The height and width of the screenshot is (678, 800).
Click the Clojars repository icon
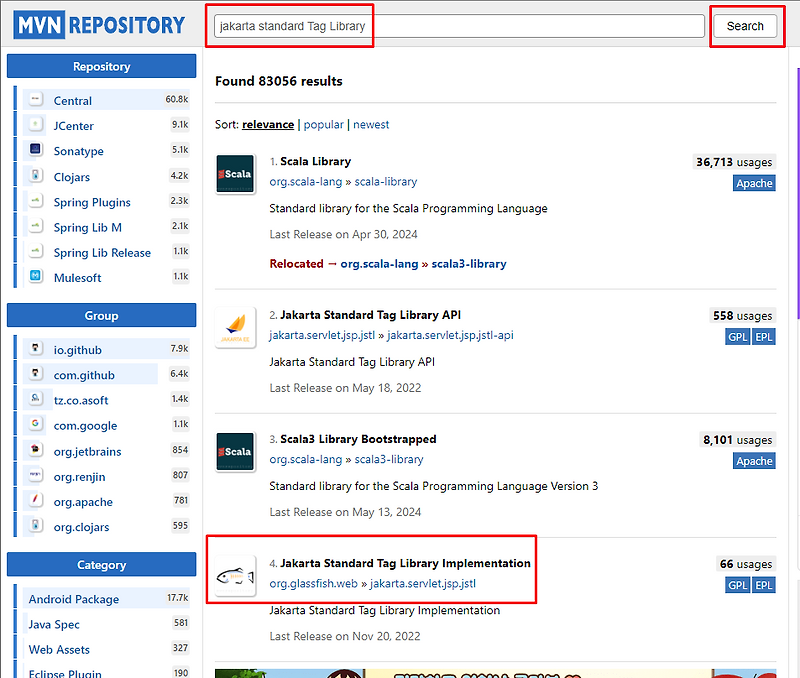[x=35, y=175]
